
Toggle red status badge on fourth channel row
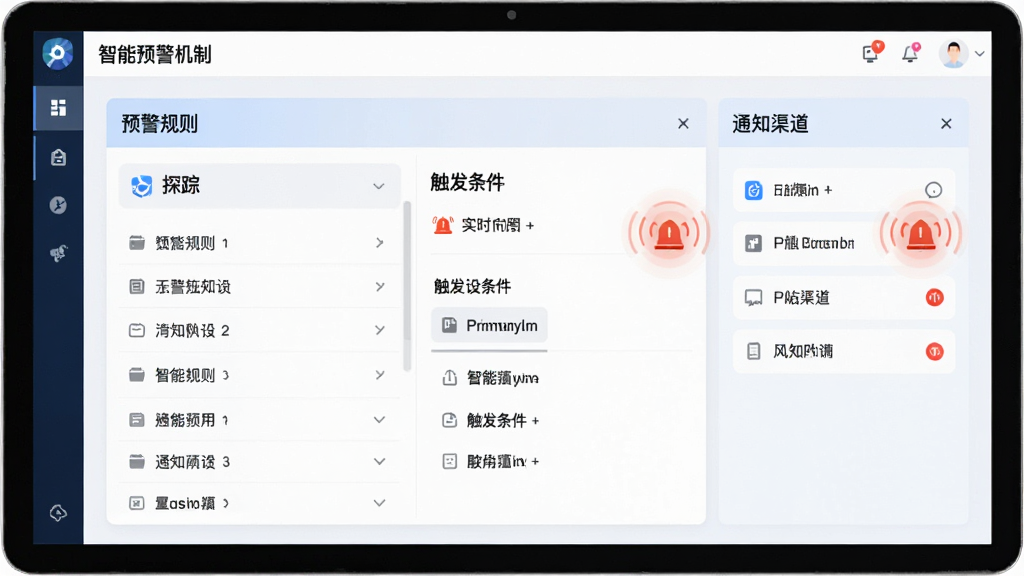935,351
